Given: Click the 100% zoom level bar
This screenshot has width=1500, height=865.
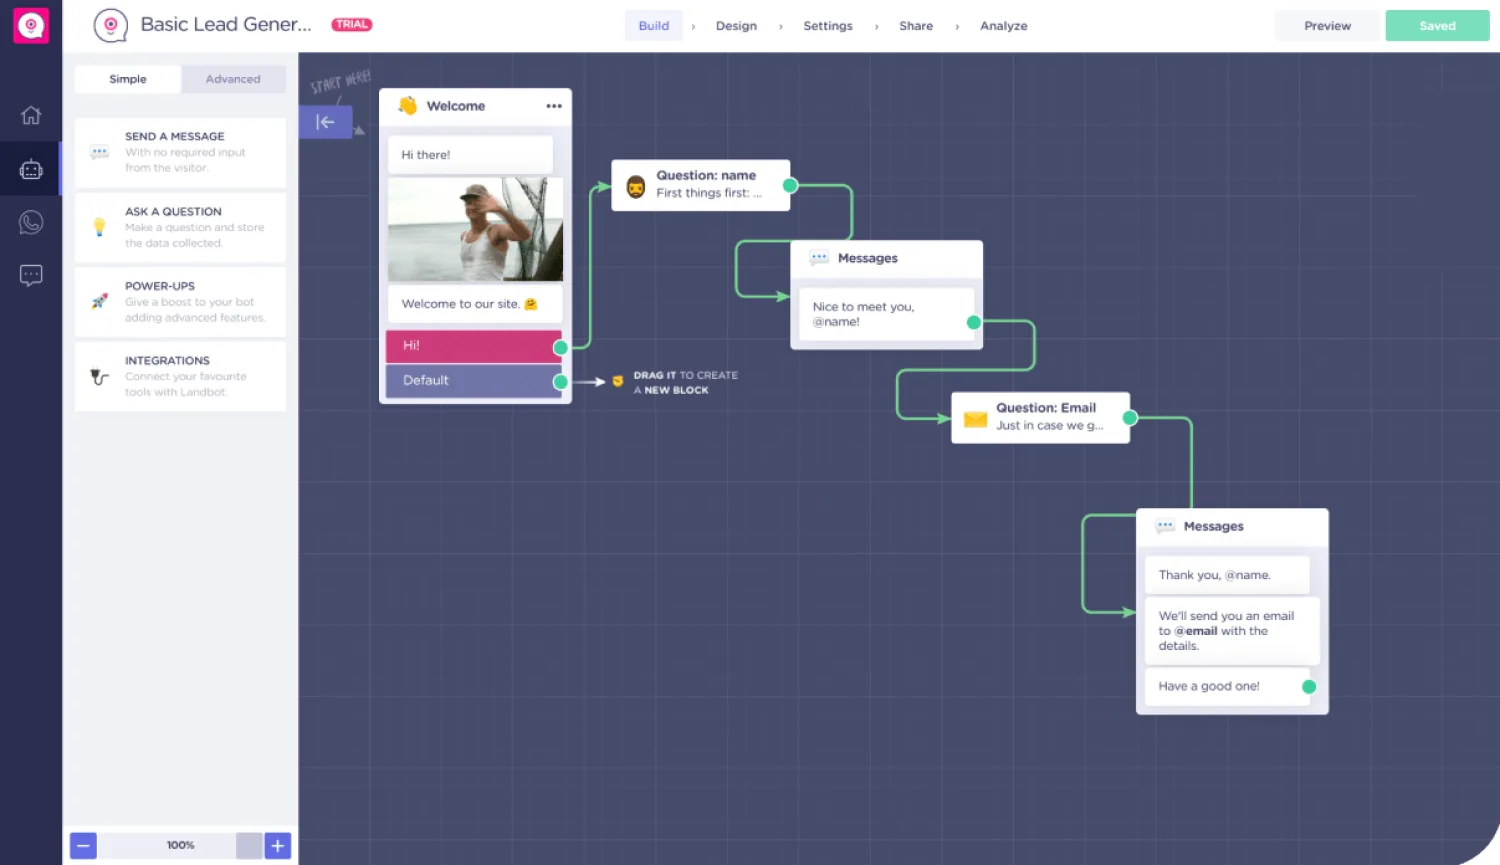Looking at the screenshot, I should click(x=180, y=845).
